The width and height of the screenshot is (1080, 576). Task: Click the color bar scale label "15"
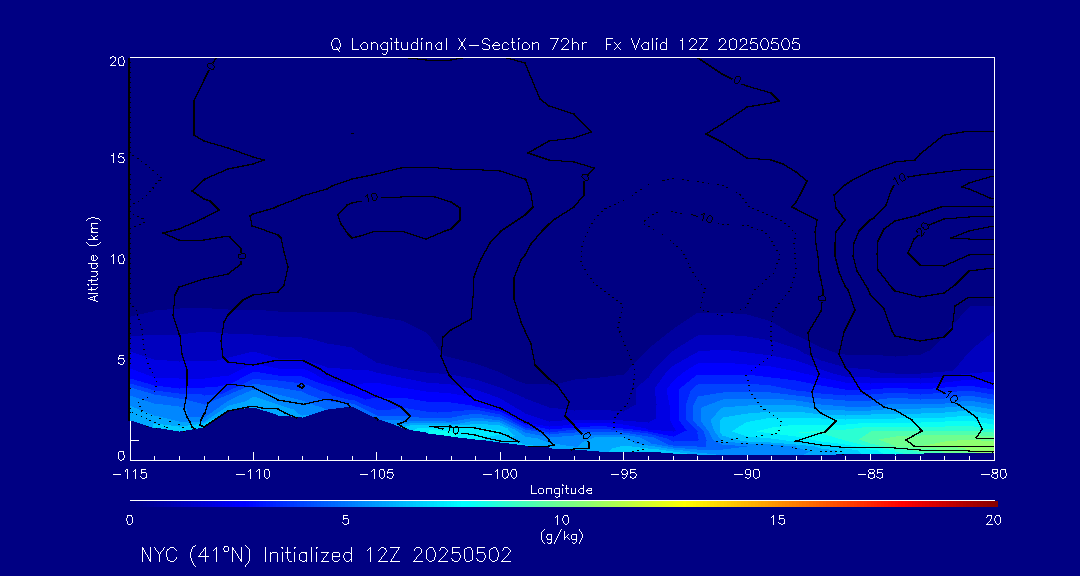(778, 521)
